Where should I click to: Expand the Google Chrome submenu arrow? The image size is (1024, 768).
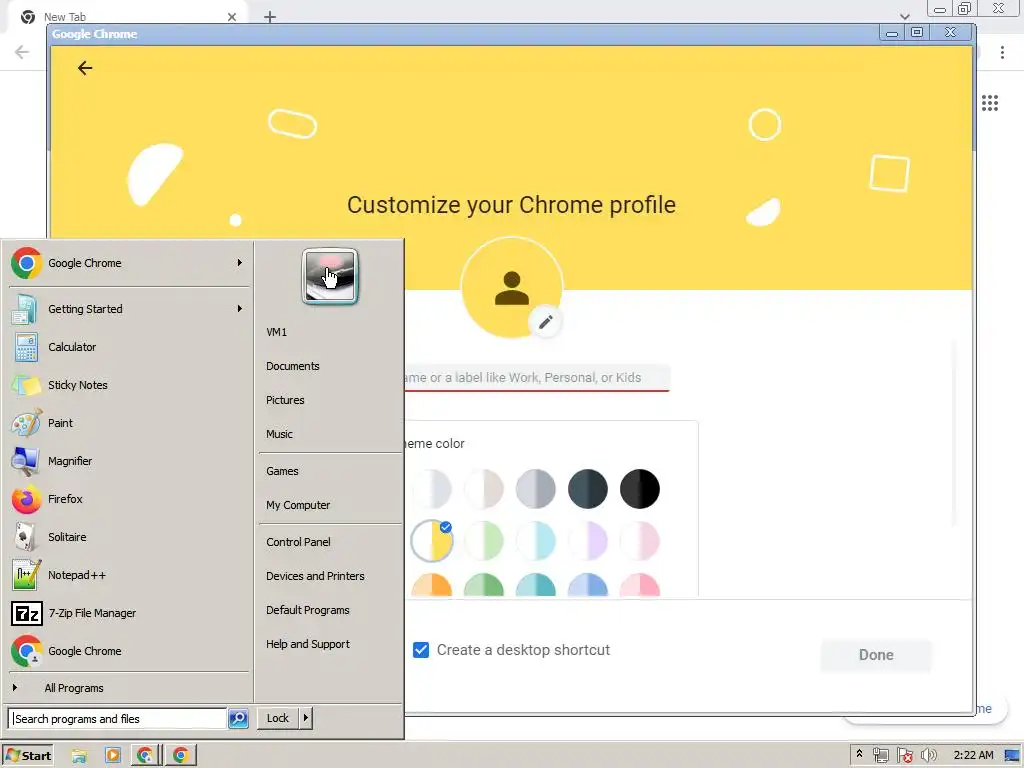tap(240, 263)
